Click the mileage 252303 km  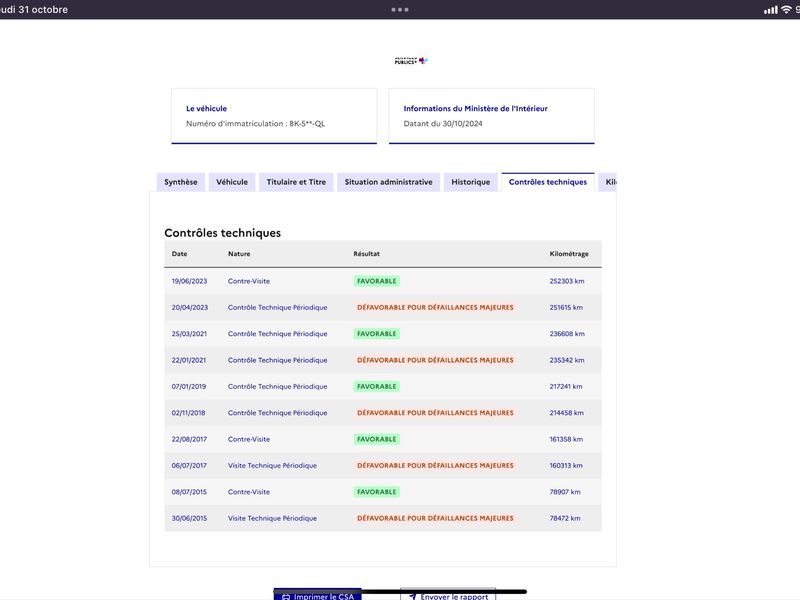(x=567, y=281)
